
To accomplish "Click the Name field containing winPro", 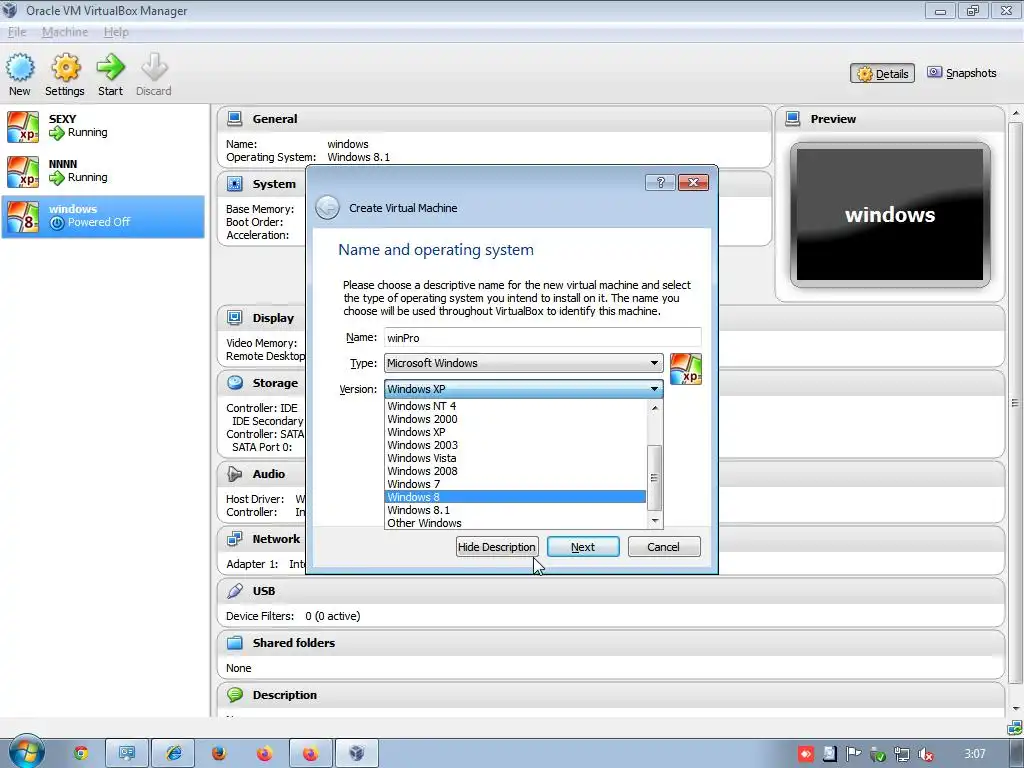I will click(543, 338).
